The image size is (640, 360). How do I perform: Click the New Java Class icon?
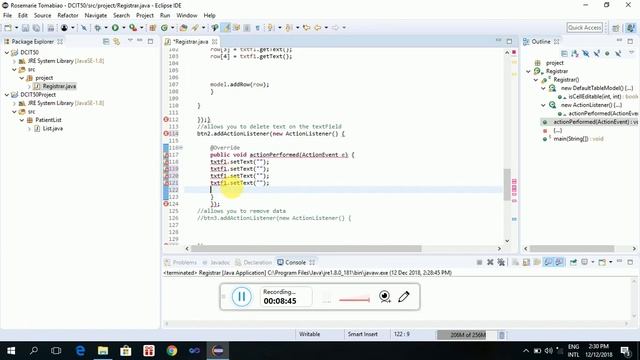click(x=164, y=28)
